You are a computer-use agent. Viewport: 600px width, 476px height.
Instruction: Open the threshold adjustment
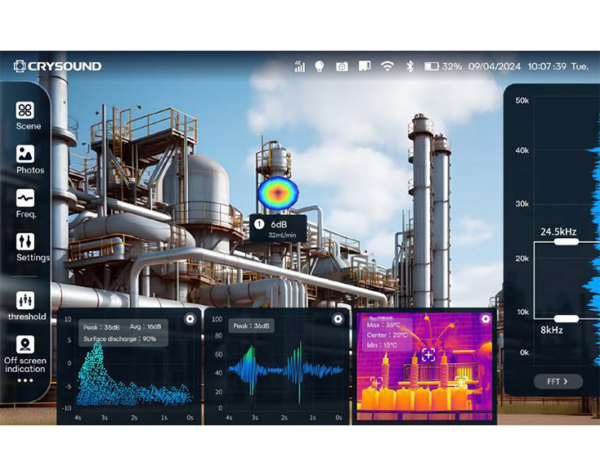point(25,305)
